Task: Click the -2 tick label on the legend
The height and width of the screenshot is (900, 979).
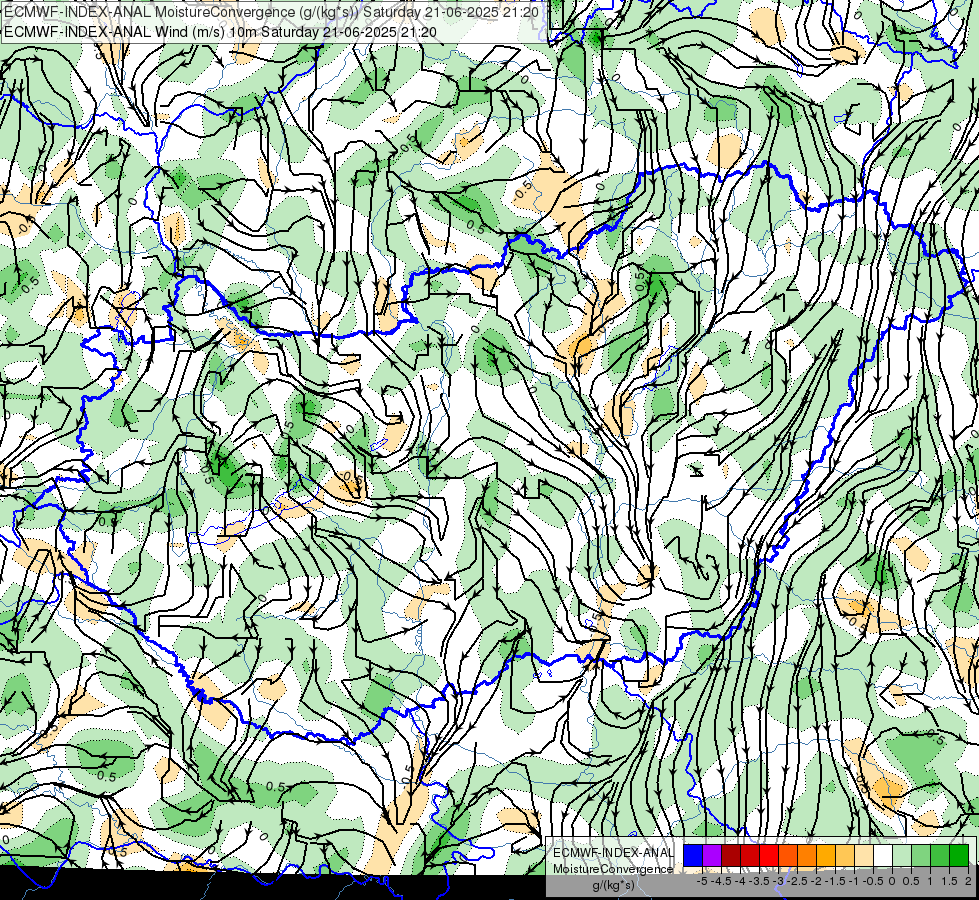Action: click(817, 881)
